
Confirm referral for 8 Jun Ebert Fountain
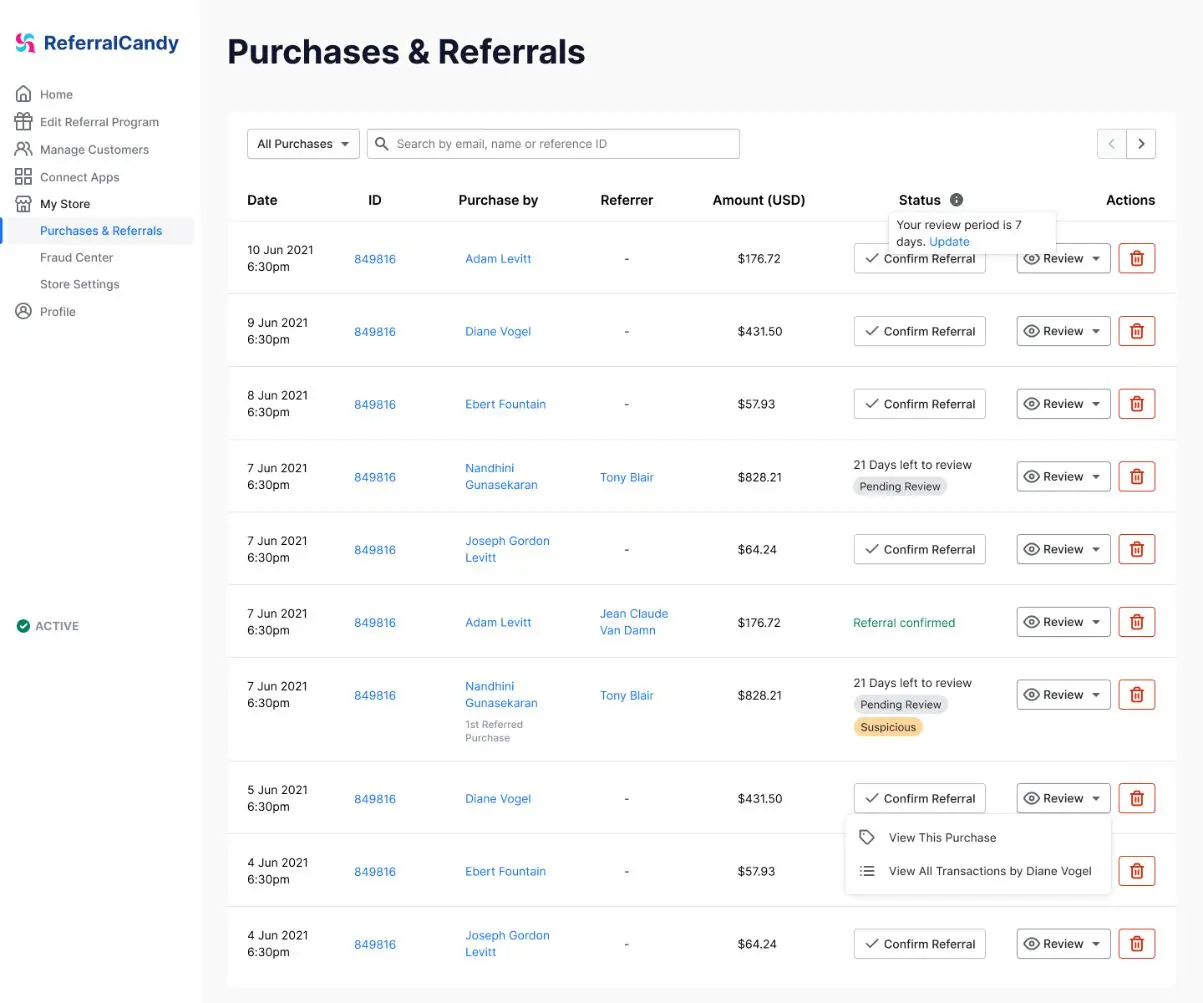click(x=920, y=404)
